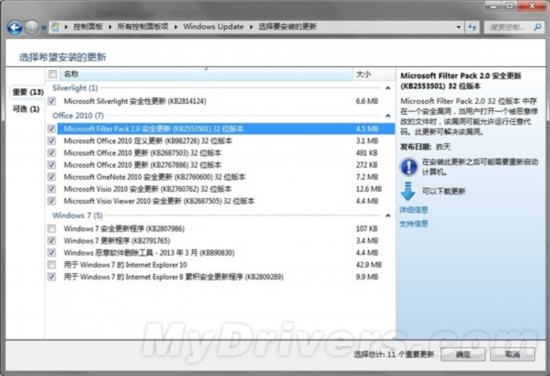Click the search magnifier icon

[x=537, y=27]
